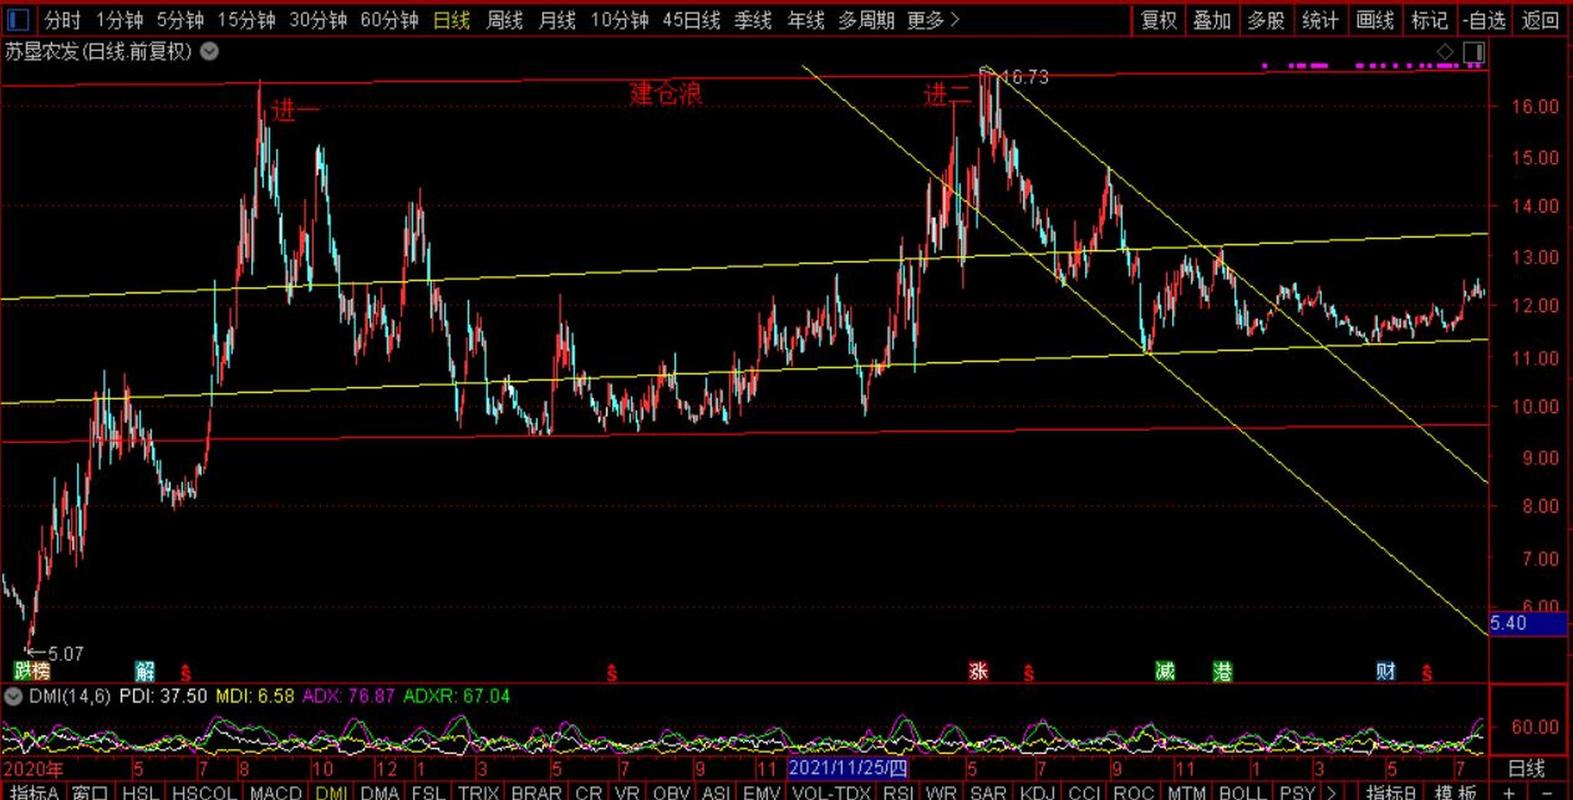Switch to 季线 quarterly chart
1573x800 pixels.
pyautogui.click(x=753, y=20)
